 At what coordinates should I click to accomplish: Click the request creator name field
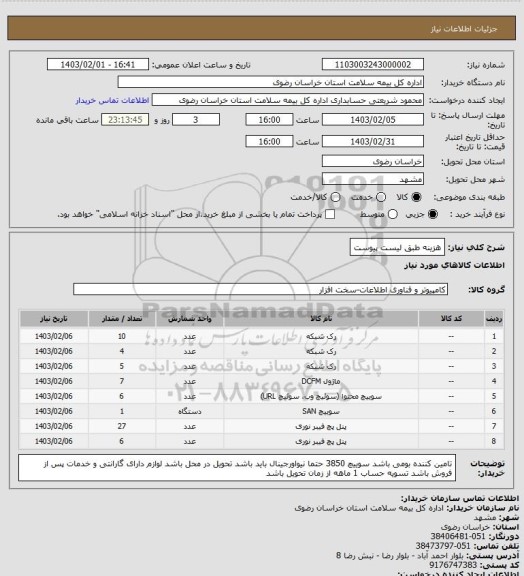288,100
